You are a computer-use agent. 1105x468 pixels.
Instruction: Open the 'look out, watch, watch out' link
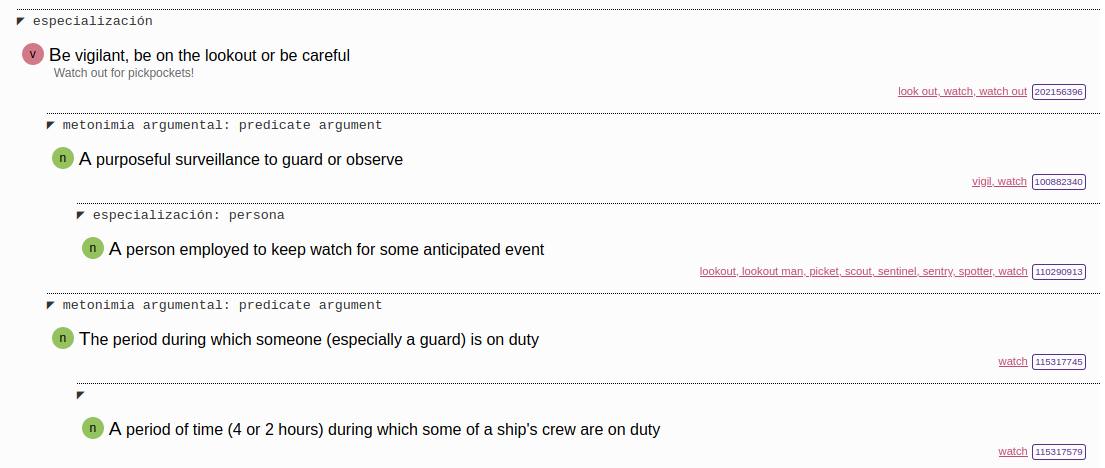click(962, 91)
